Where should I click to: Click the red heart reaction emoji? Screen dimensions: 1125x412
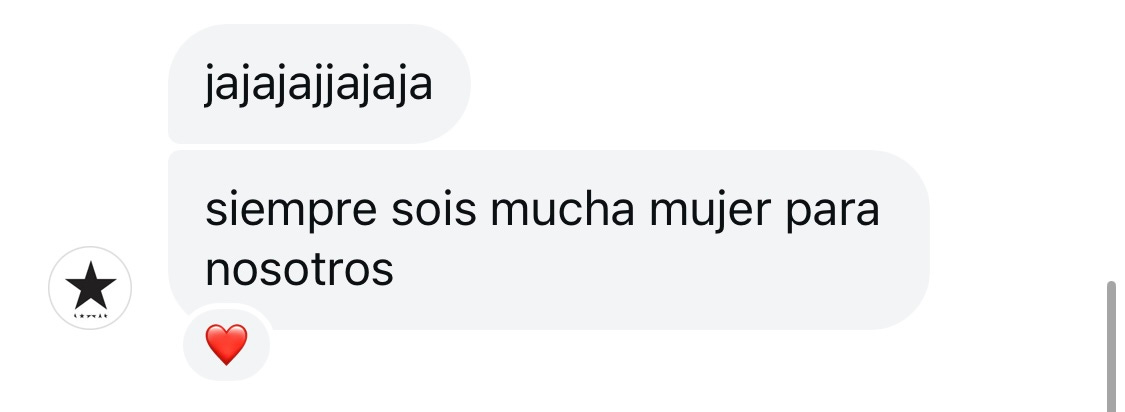pyautogui.click(x=226, y=344)
